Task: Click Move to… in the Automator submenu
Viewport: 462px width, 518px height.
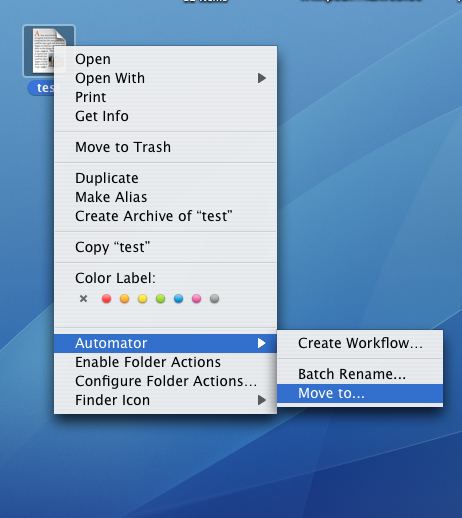Action: (x=360, y=394)
